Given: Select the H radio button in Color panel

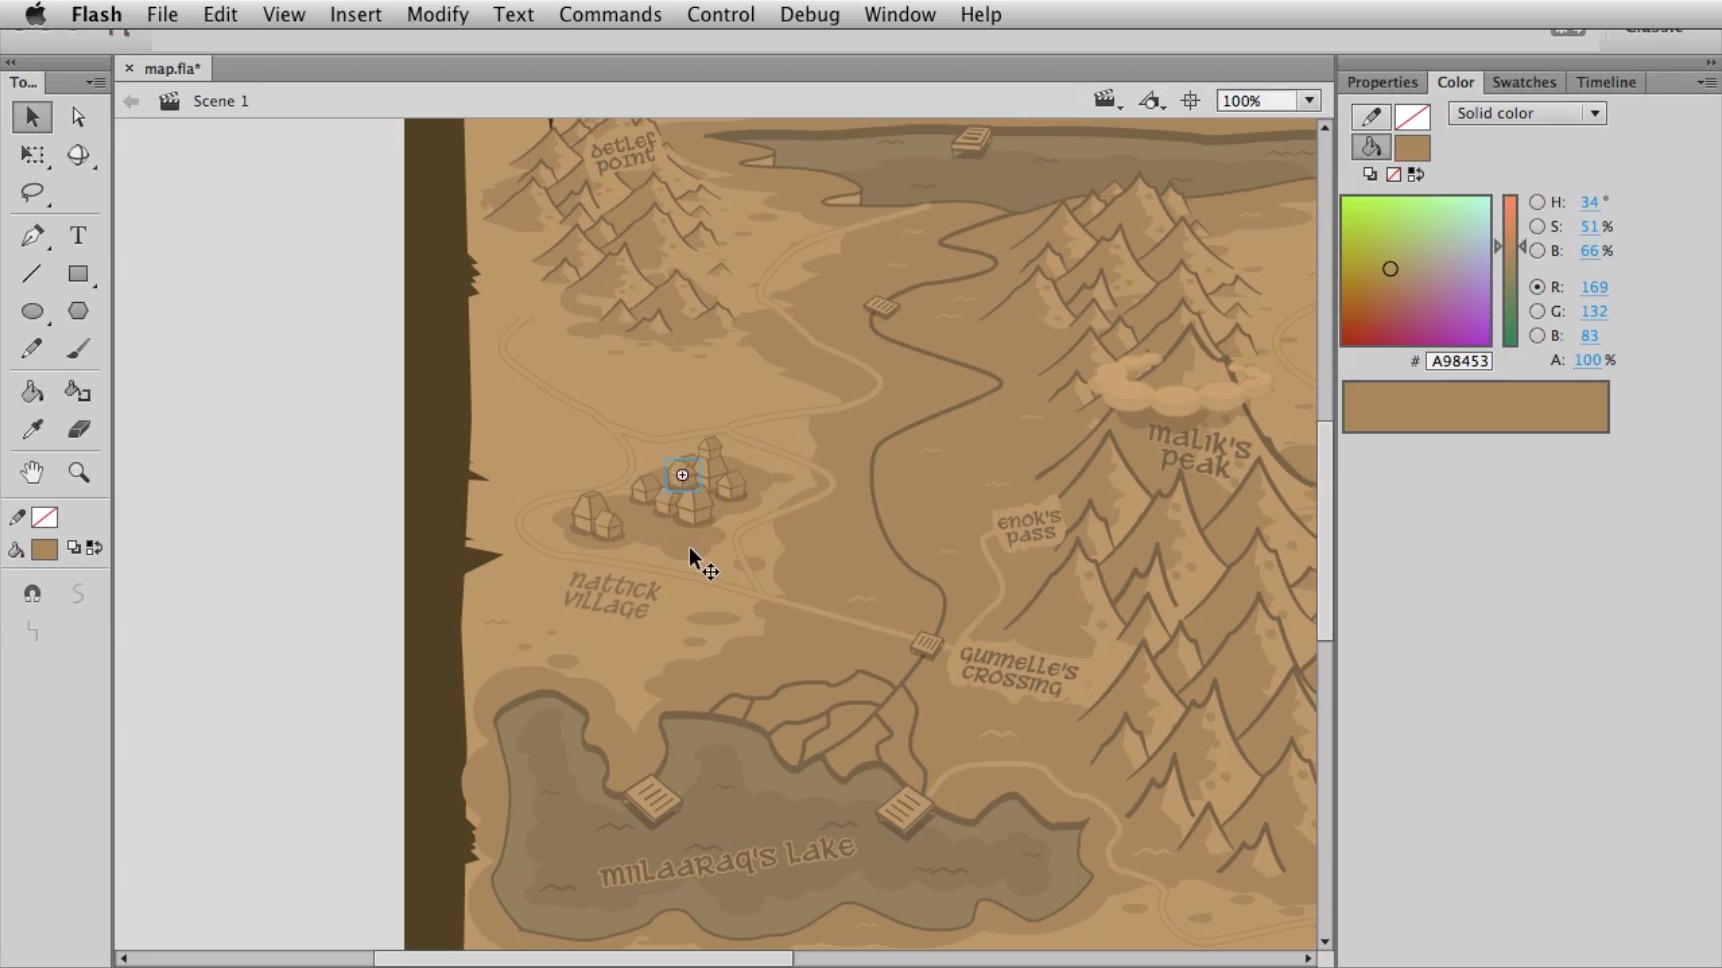Looking at the screenshot, I should [1538, 202].
